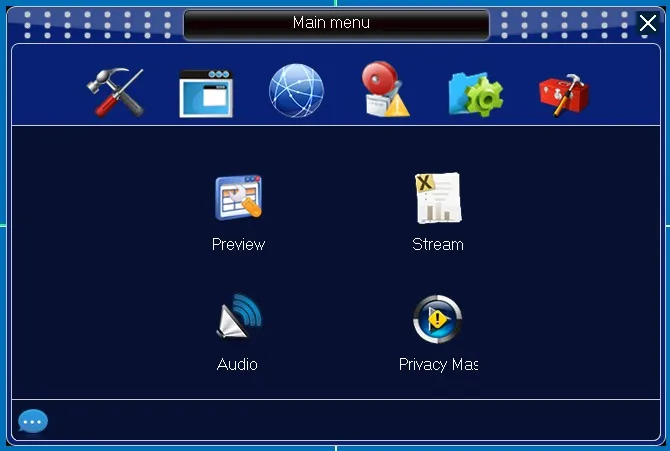The height and width of the screenshot is (451, 670).
Task: Open the Stream settings icon
Action: tap(438, 197)
